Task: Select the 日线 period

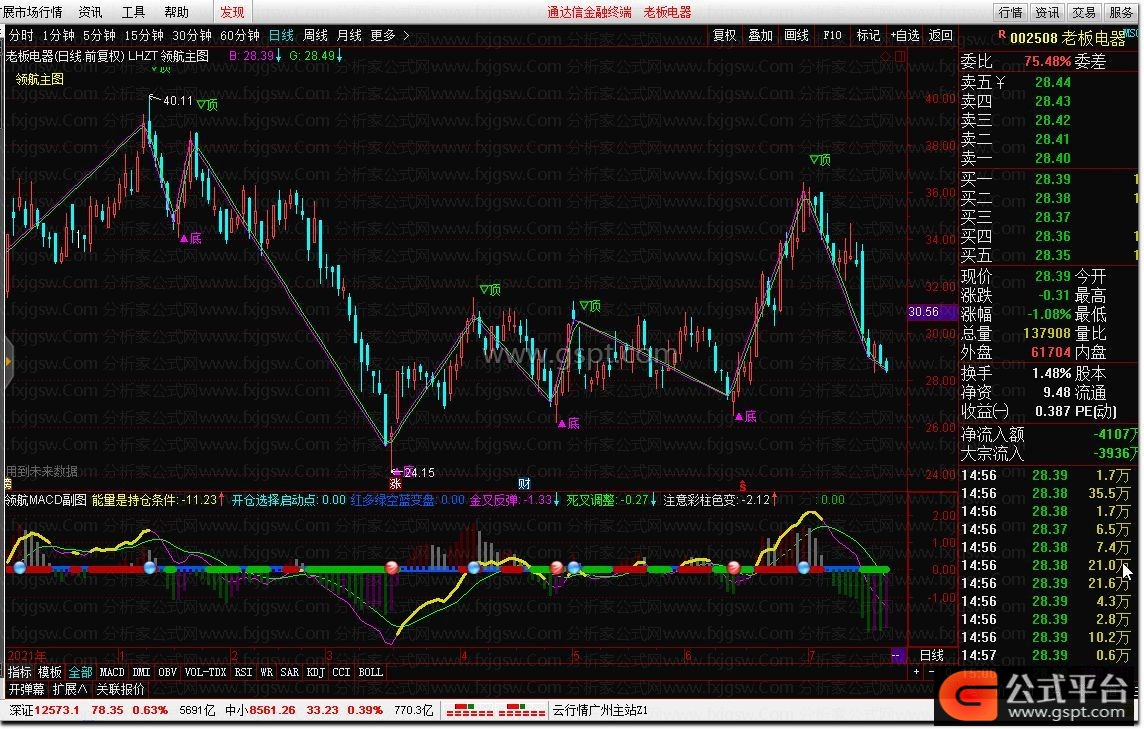Action: click(x=281, y=35)
